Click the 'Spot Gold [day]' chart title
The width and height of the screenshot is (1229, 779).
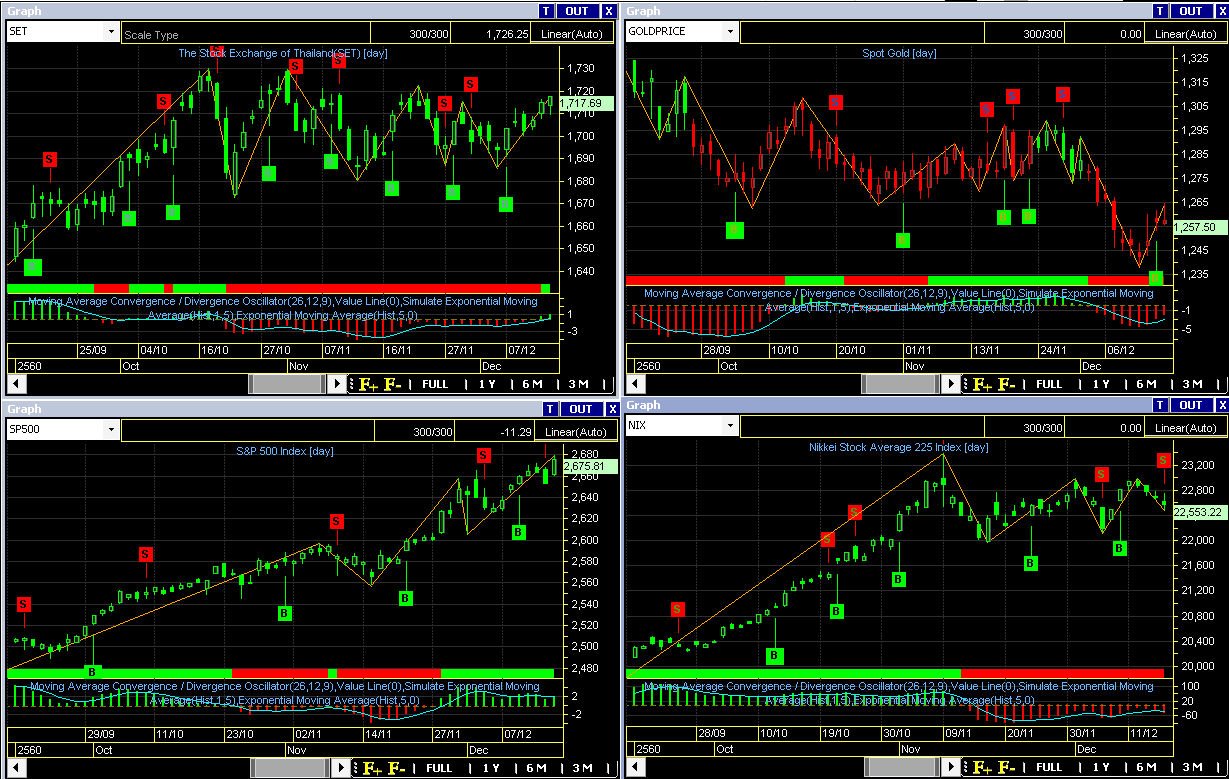click(x=899, y=53)
